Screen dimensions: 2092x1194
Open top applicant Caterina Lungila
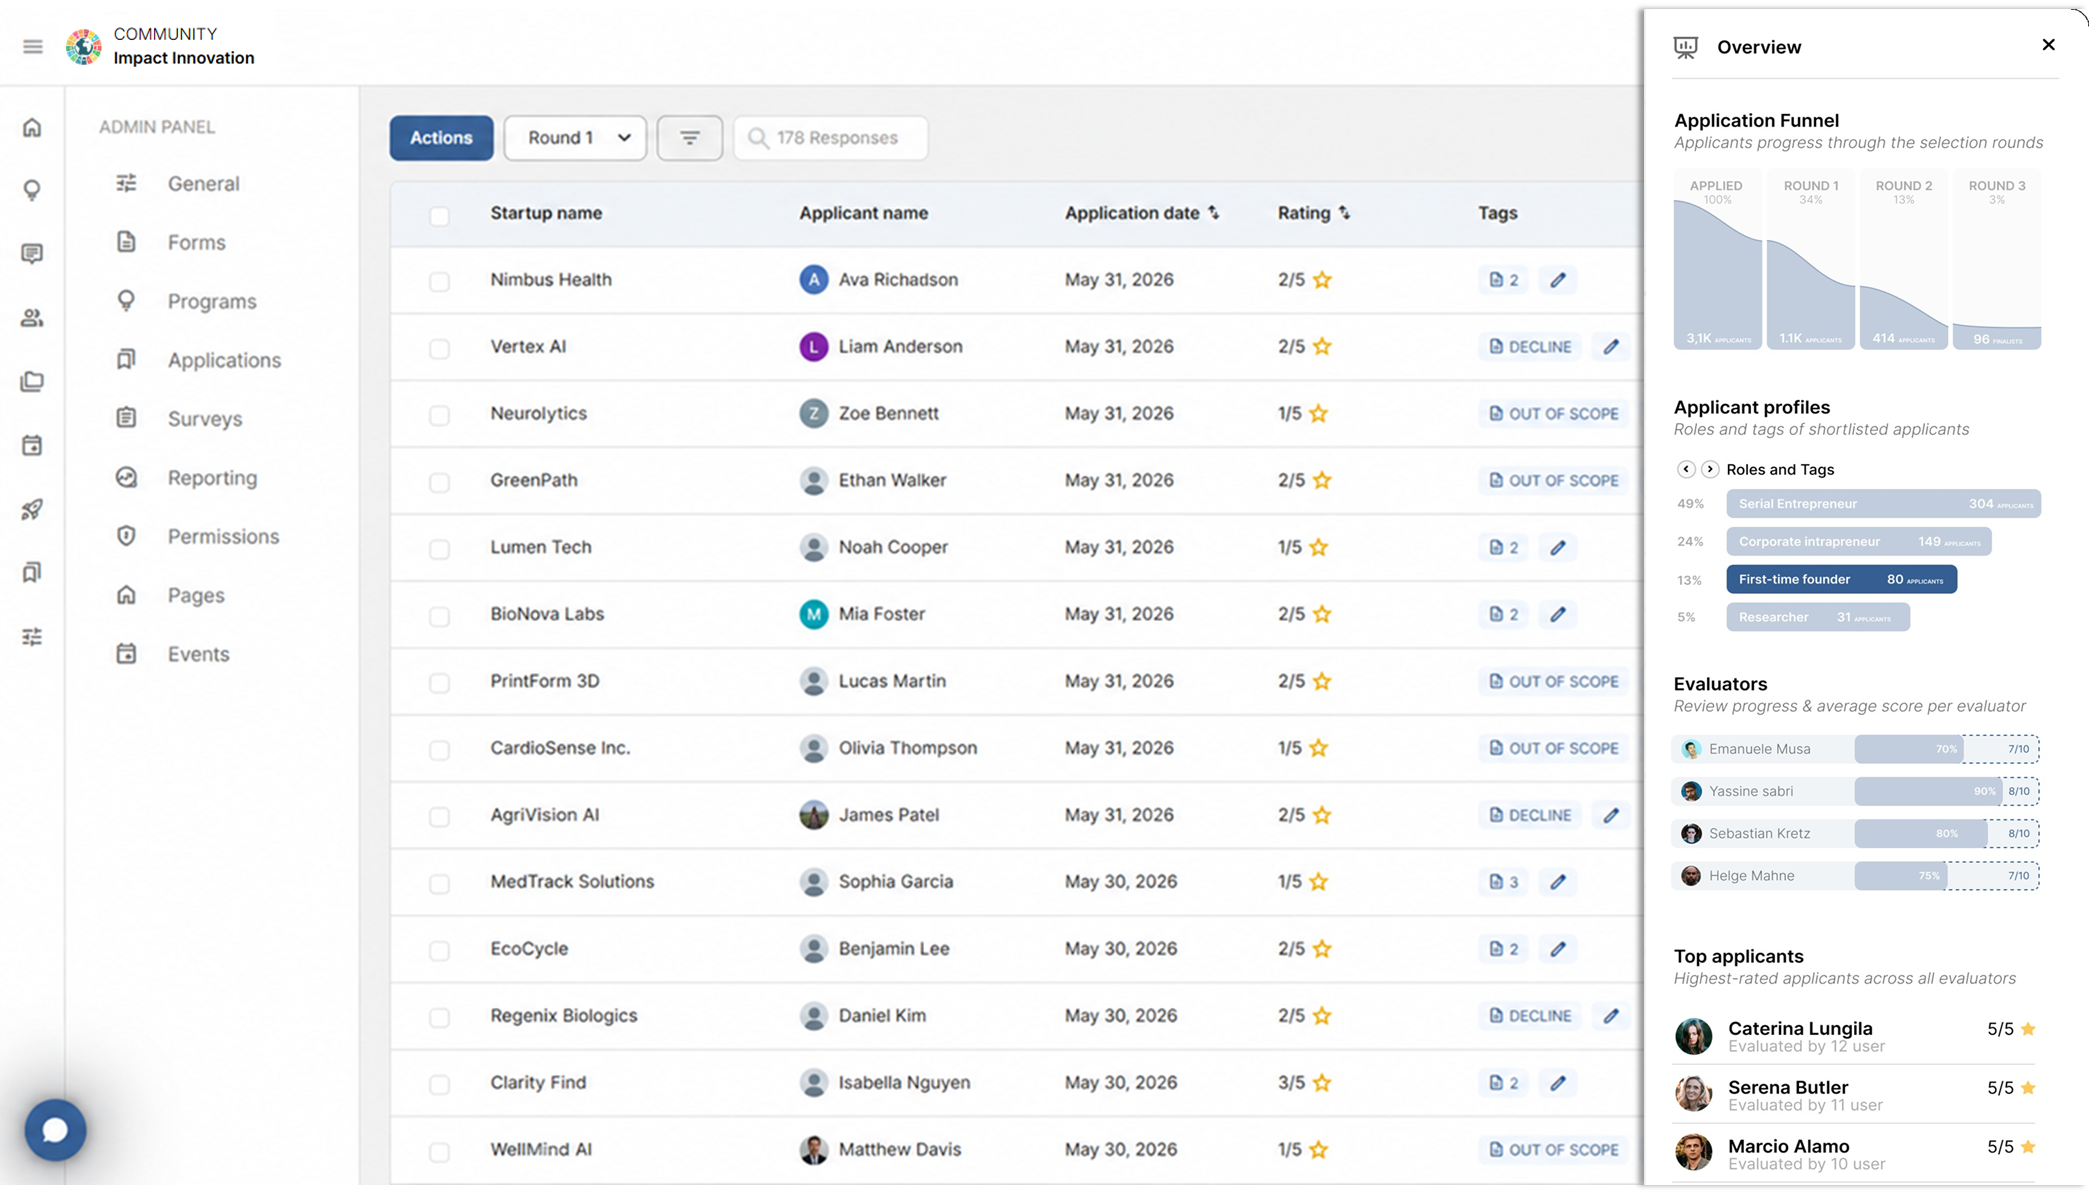[x=1855, y=1037]
